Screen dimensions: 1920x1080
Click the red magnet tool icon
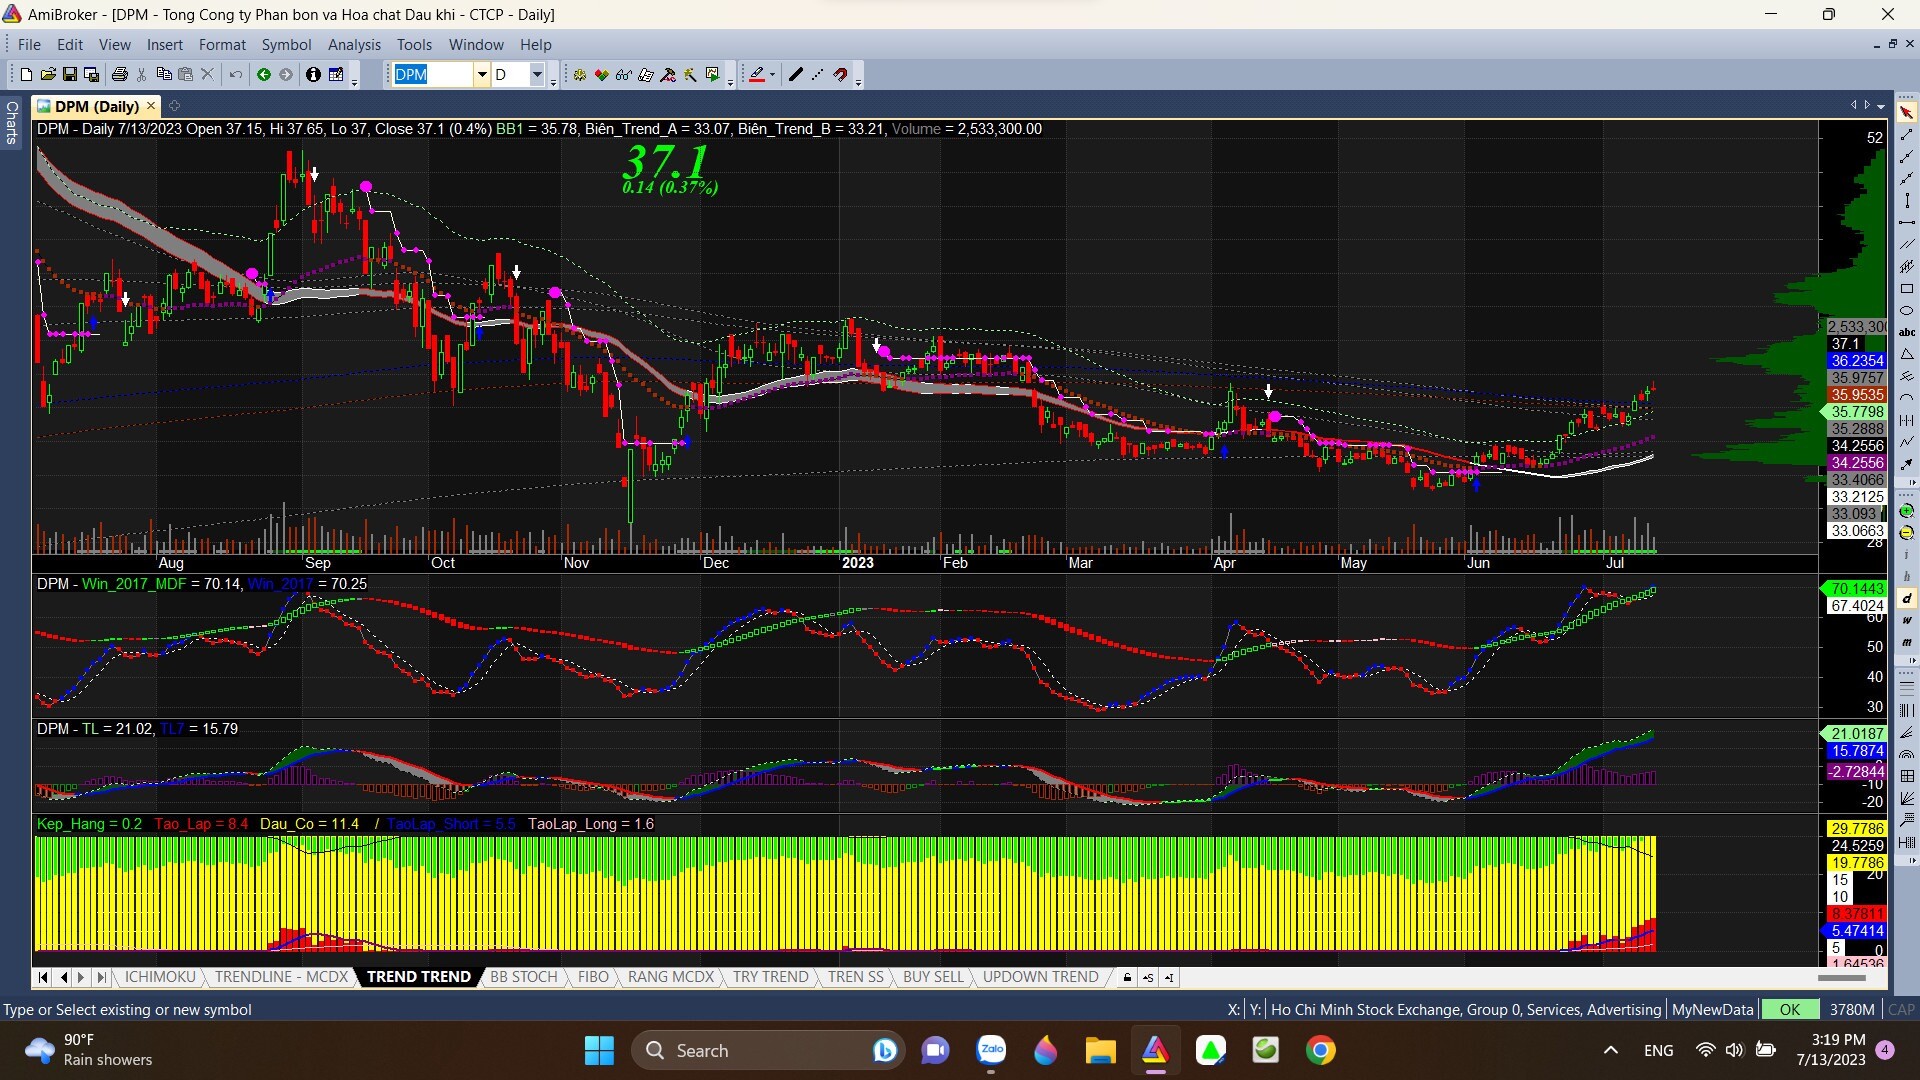point(841,74)
